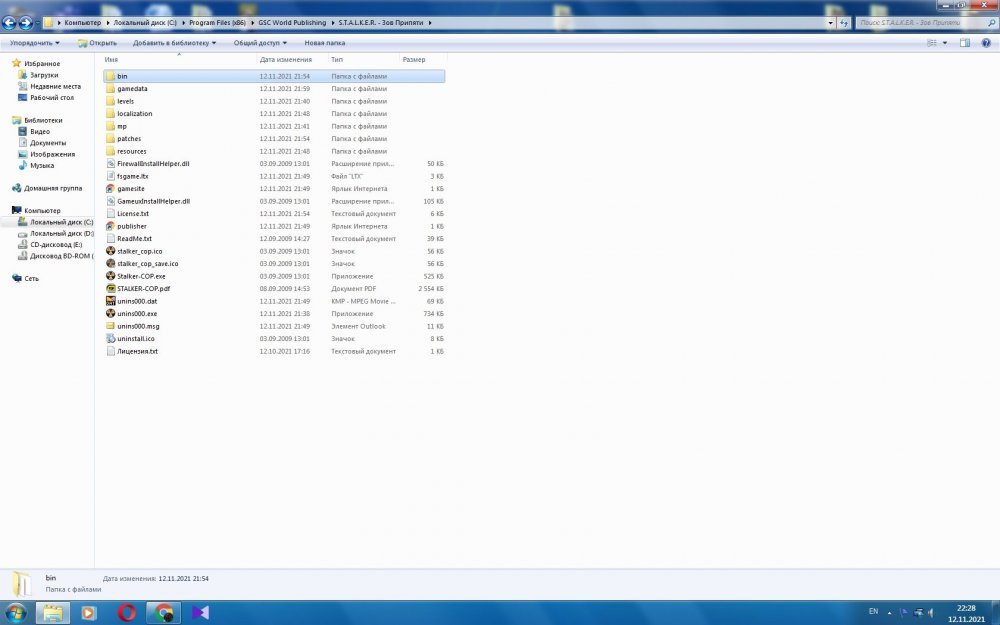The height and width of the screenshot is (625, 1000).
Task: Select the gamedata folder icon
Action: pyautogui.click(x=110, y=89)
